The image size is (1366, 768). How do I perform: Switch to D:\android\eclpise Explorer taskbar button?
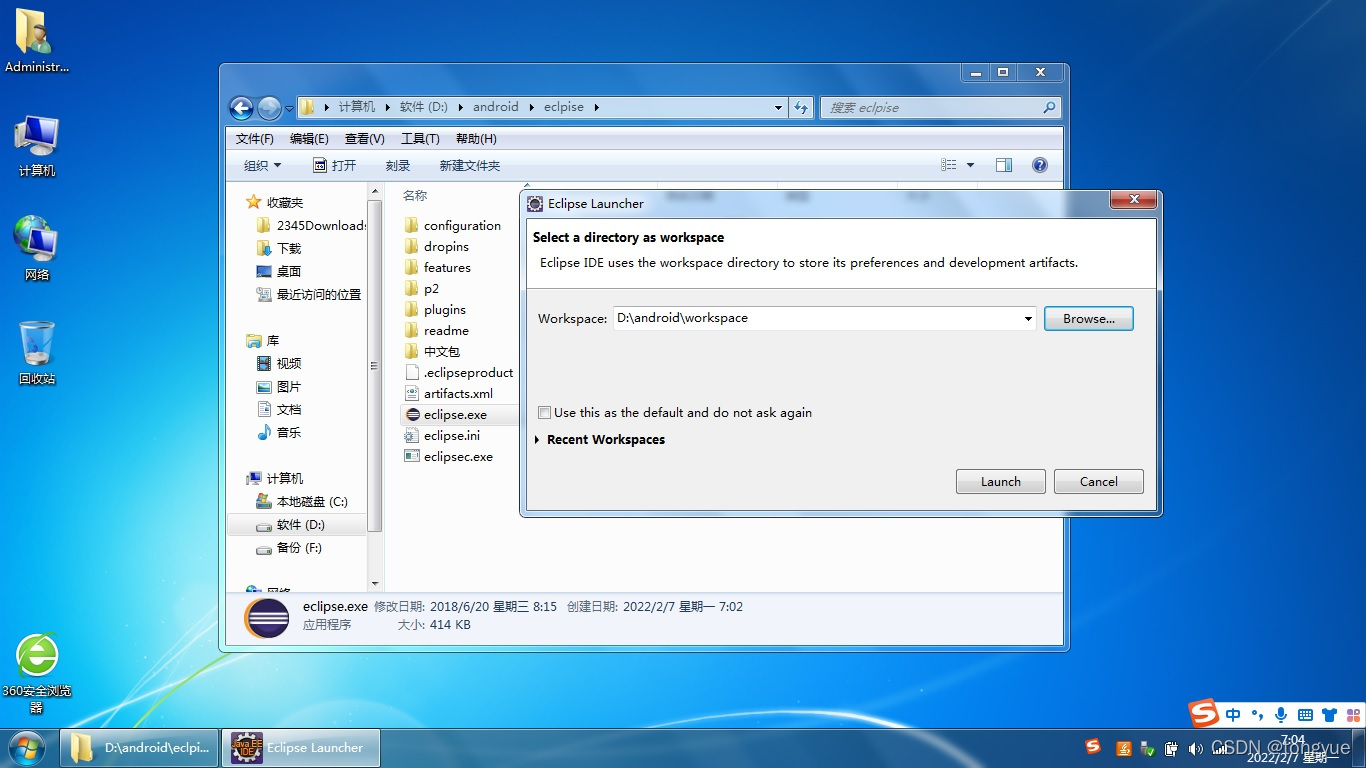coord(140,747)
